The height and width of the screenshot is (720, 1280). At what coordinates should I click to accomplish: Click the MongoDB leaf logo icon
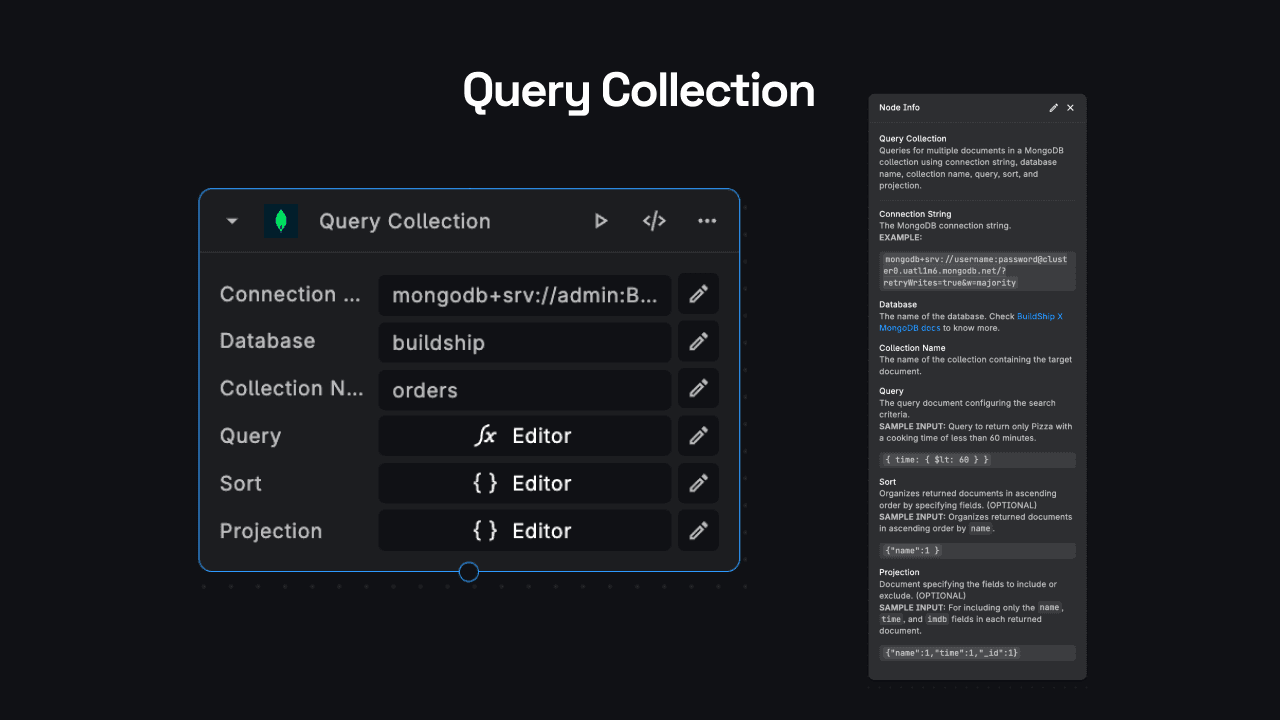(281, 221)
